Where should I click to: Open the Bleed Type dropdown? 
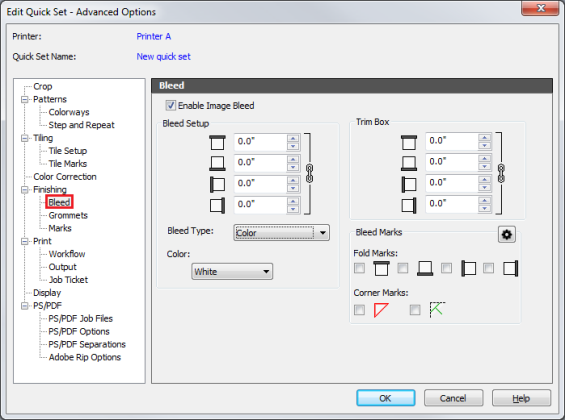pos(281,233)
